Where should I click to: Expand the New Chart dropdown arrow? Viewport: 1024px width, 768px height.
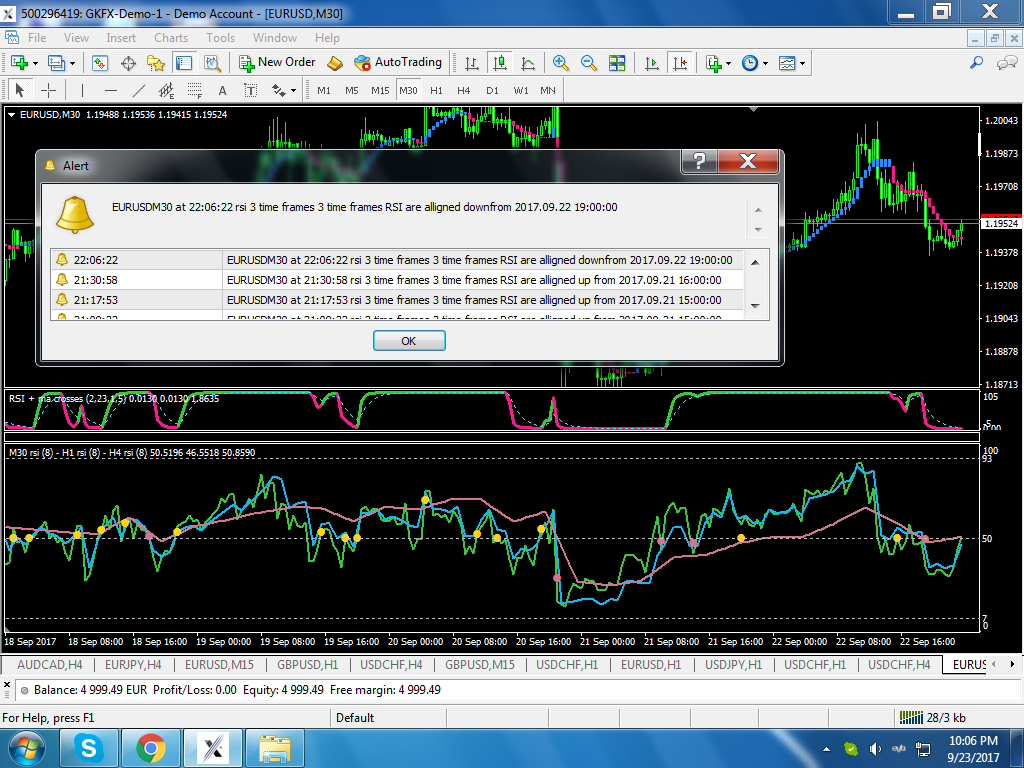click(x=35, y=63)
